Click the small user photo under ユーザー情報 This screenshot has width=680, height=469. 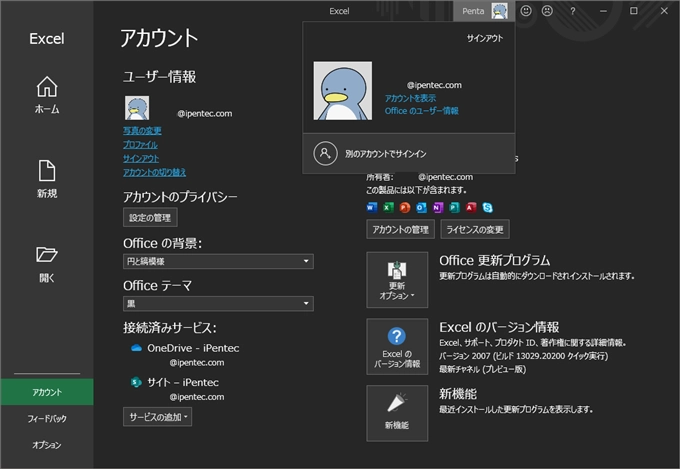click(137, 108)
